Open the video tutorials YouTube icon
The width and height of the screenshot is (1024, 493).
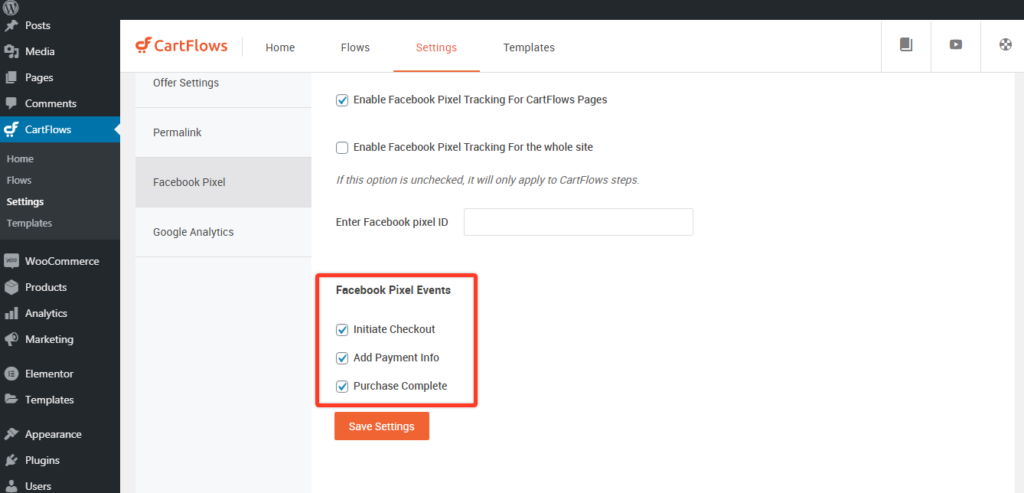click(955, 45)
